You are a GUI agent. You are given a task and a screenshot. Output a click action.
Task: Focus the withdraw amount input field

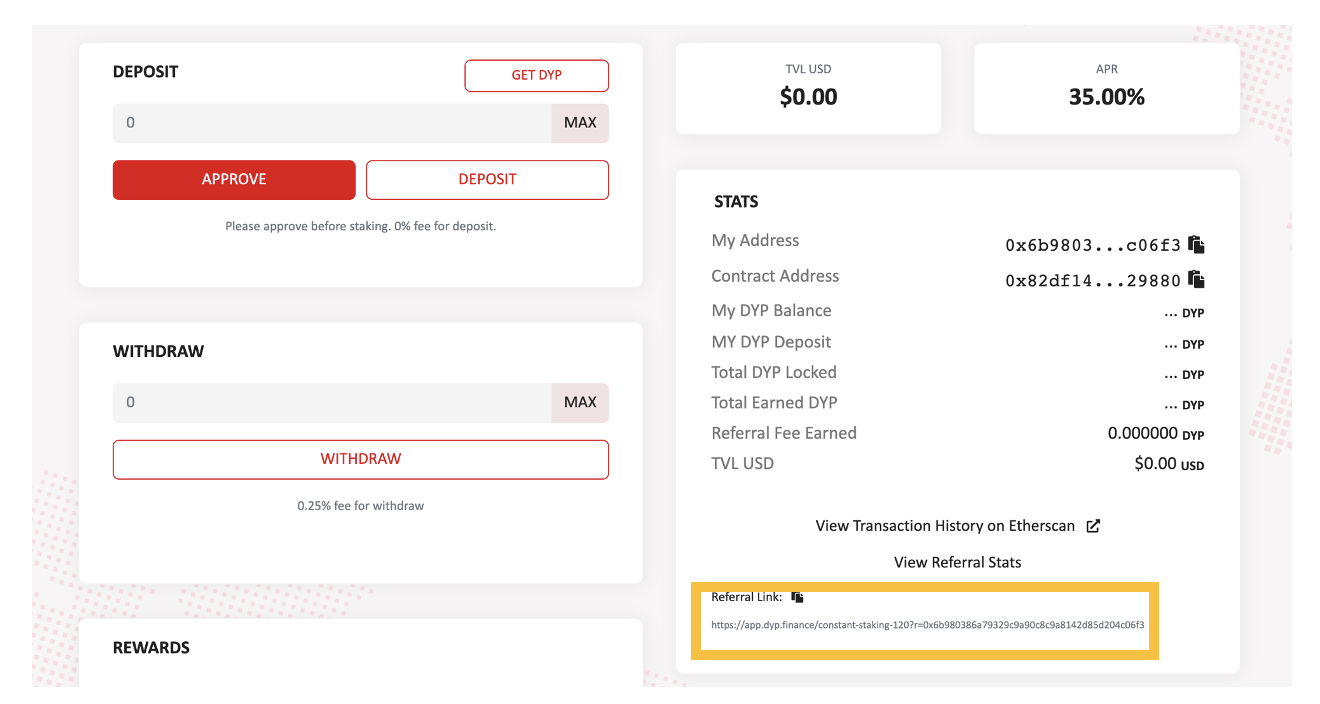pos(332,402)
